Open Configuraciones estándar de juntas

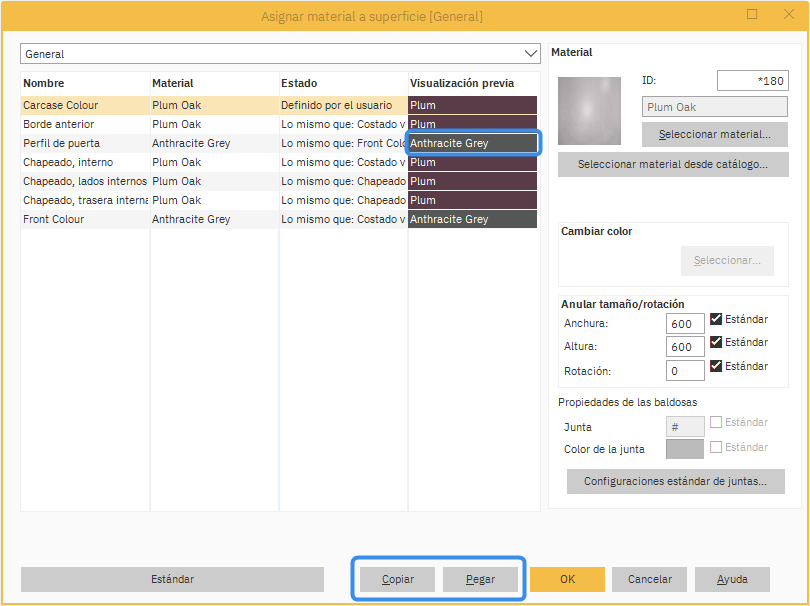click(675, 482)
